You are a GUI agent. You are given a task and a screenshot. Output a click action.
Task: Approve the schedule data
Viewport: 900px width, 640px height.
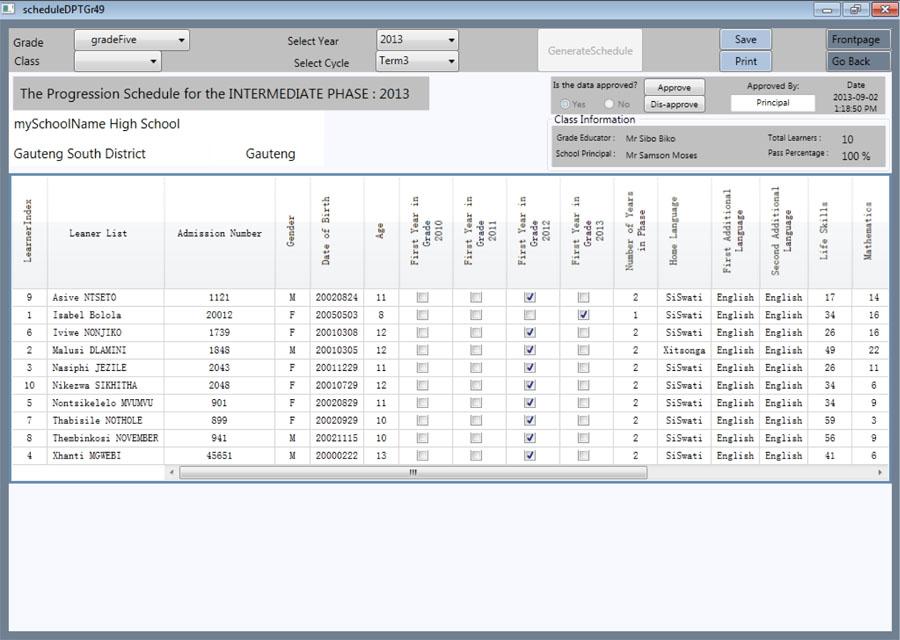coord(674,87)
